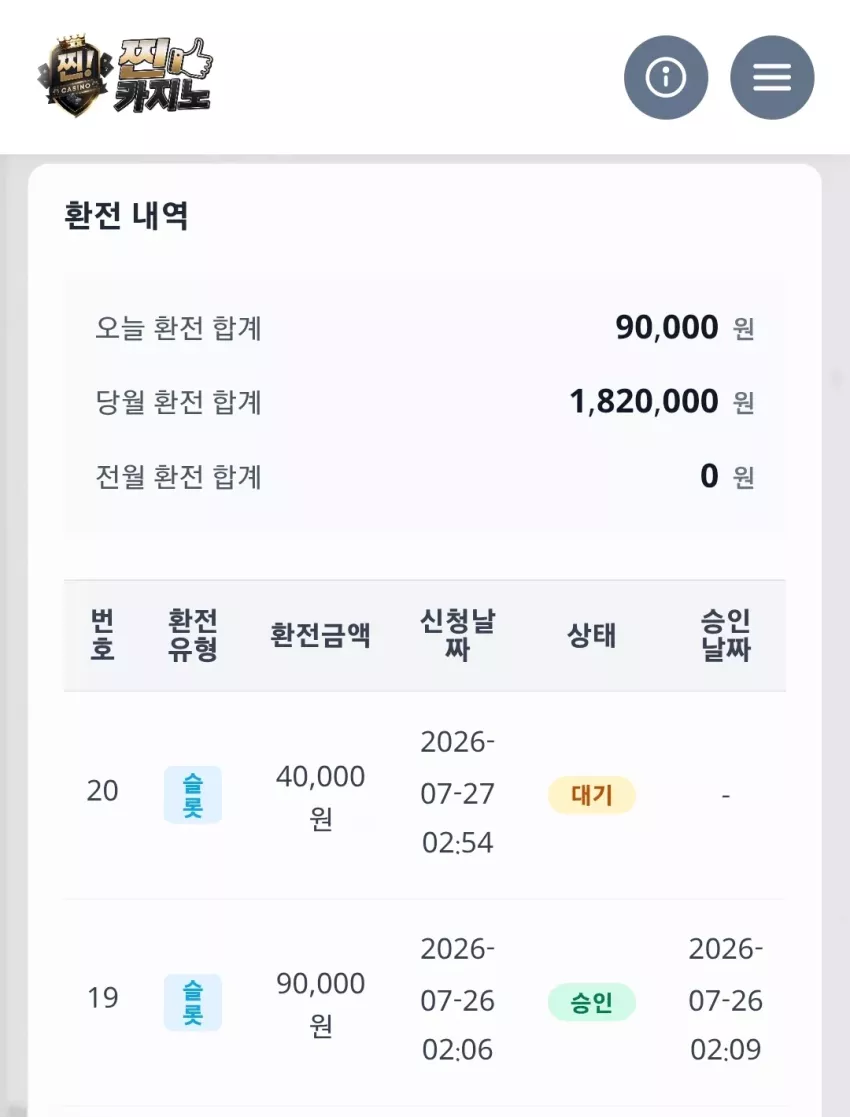Viewport: 850px width, 1117px height.
Task: Click the casino shield logo badge
Action: [x=74, y=76]
